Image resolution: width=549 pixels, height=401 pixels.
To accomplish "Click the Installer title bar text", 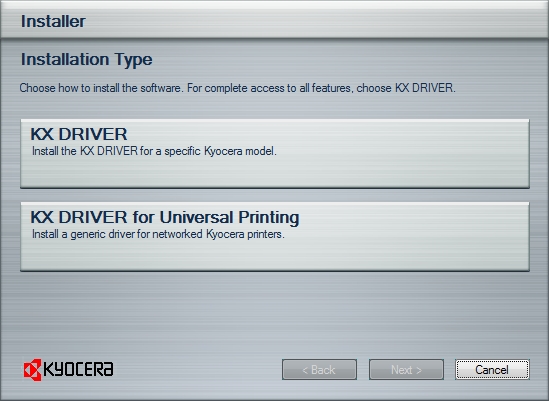I will [x=53, y=21].
